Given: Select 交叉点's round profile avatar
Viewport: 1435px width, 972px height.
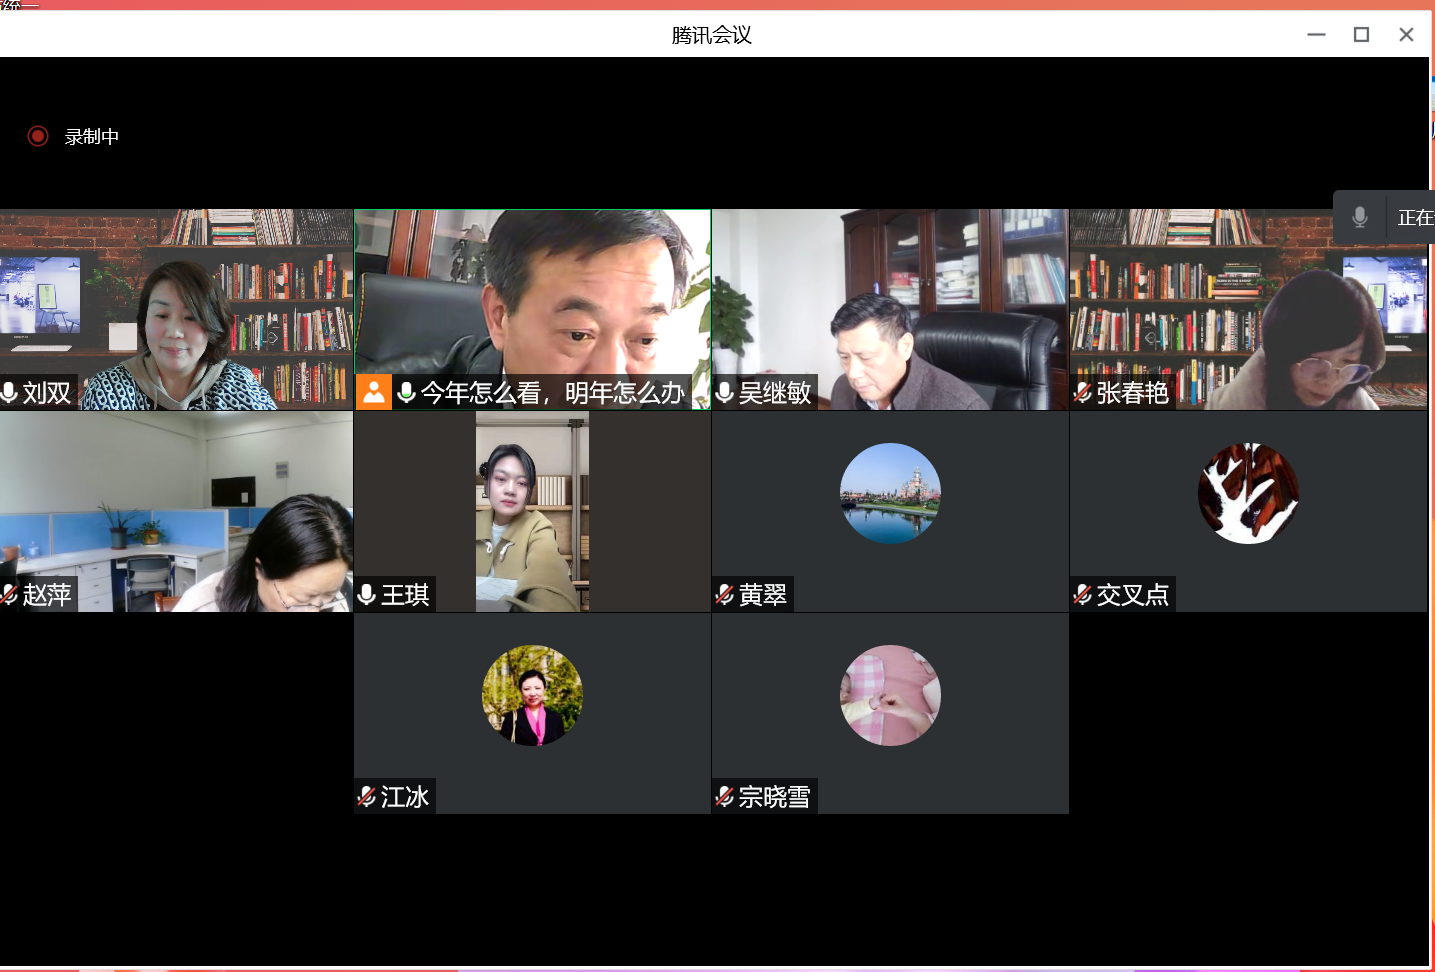Looking at the screenshot, I should 1248,493.
